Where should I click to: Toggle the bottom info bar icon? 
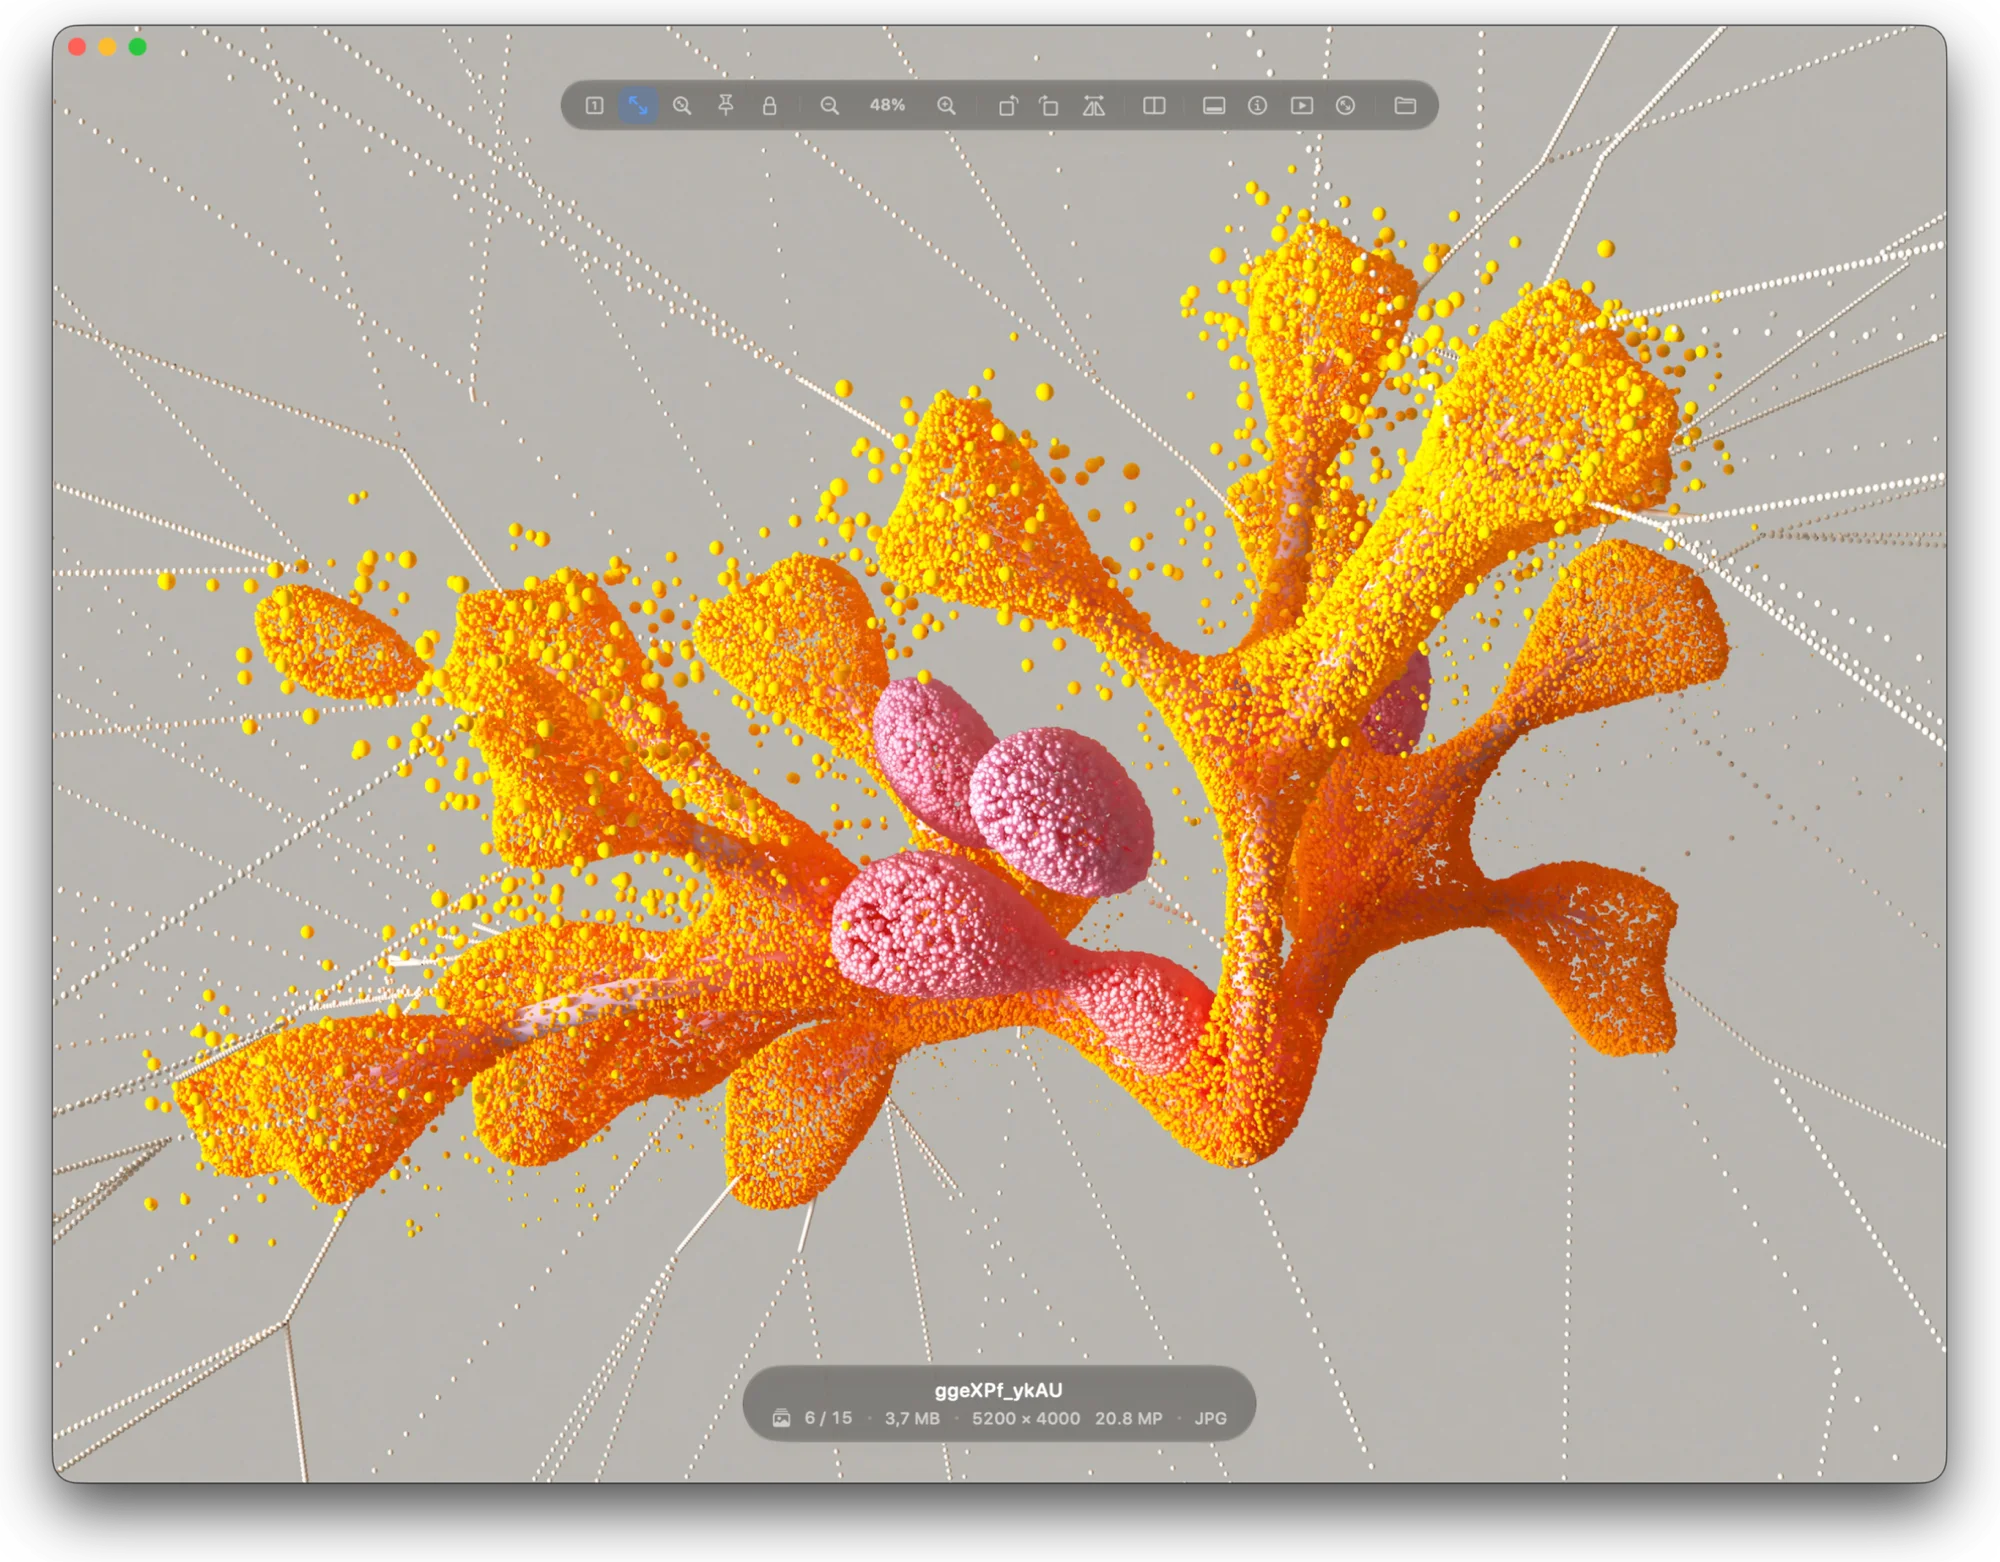pyautogui.click(x=1214, y=105)
